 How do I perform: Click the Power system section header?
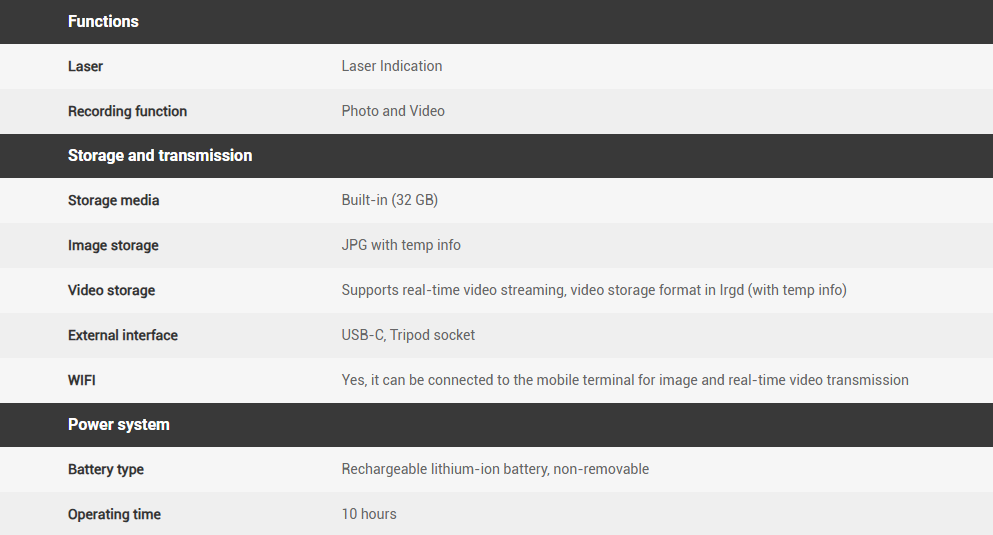[118, 424]
